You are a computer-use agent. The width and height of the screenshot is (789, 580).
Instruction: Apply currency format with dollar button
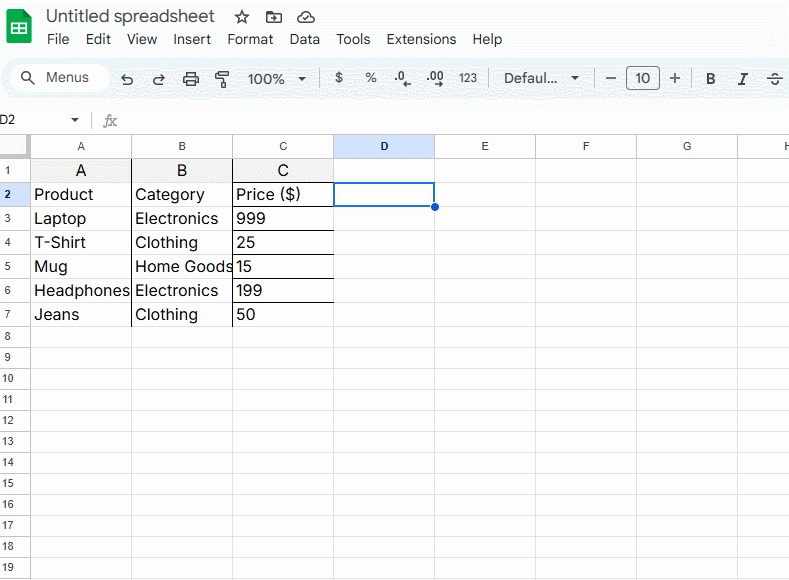pyautogui.click(x=339, y=78)
